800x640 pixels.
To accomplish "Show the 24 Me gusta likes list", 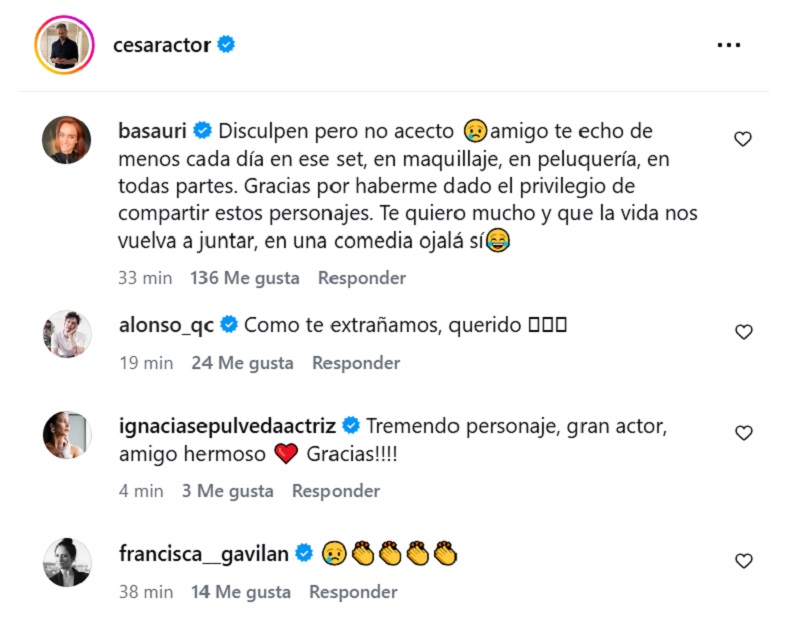I will pos(242,363).
